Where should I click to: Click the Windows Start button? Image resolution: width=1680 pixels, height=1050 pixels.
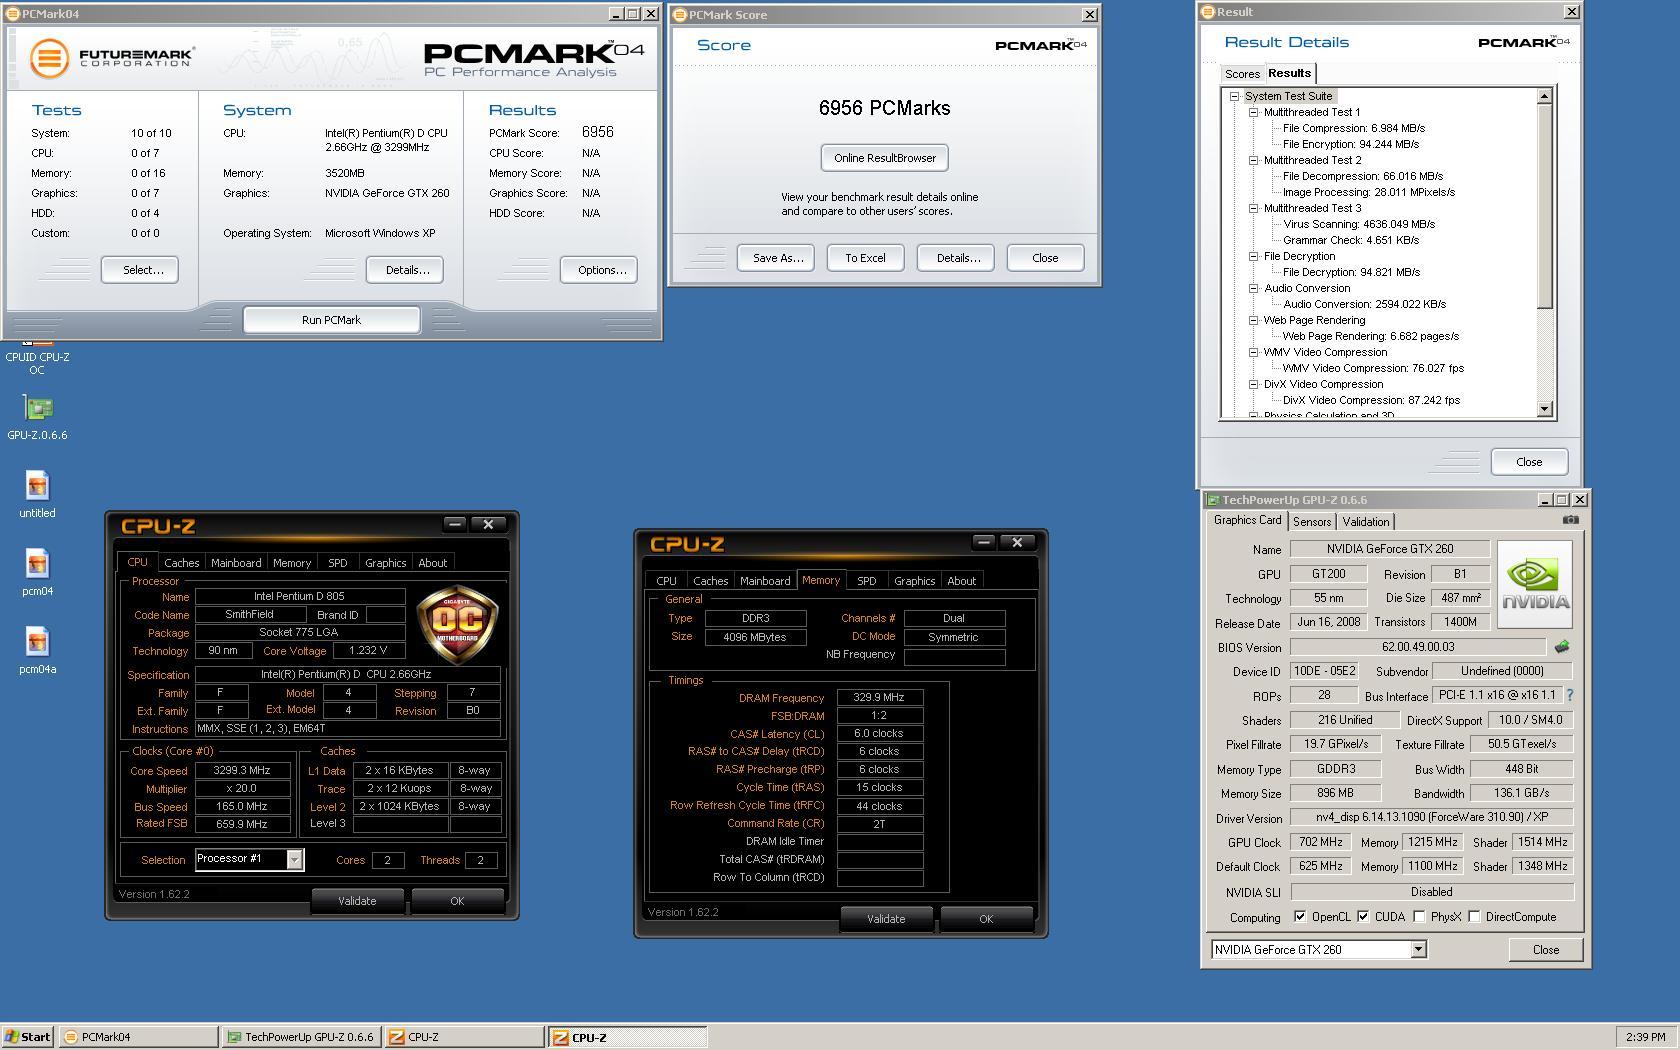coord(27,1037)
